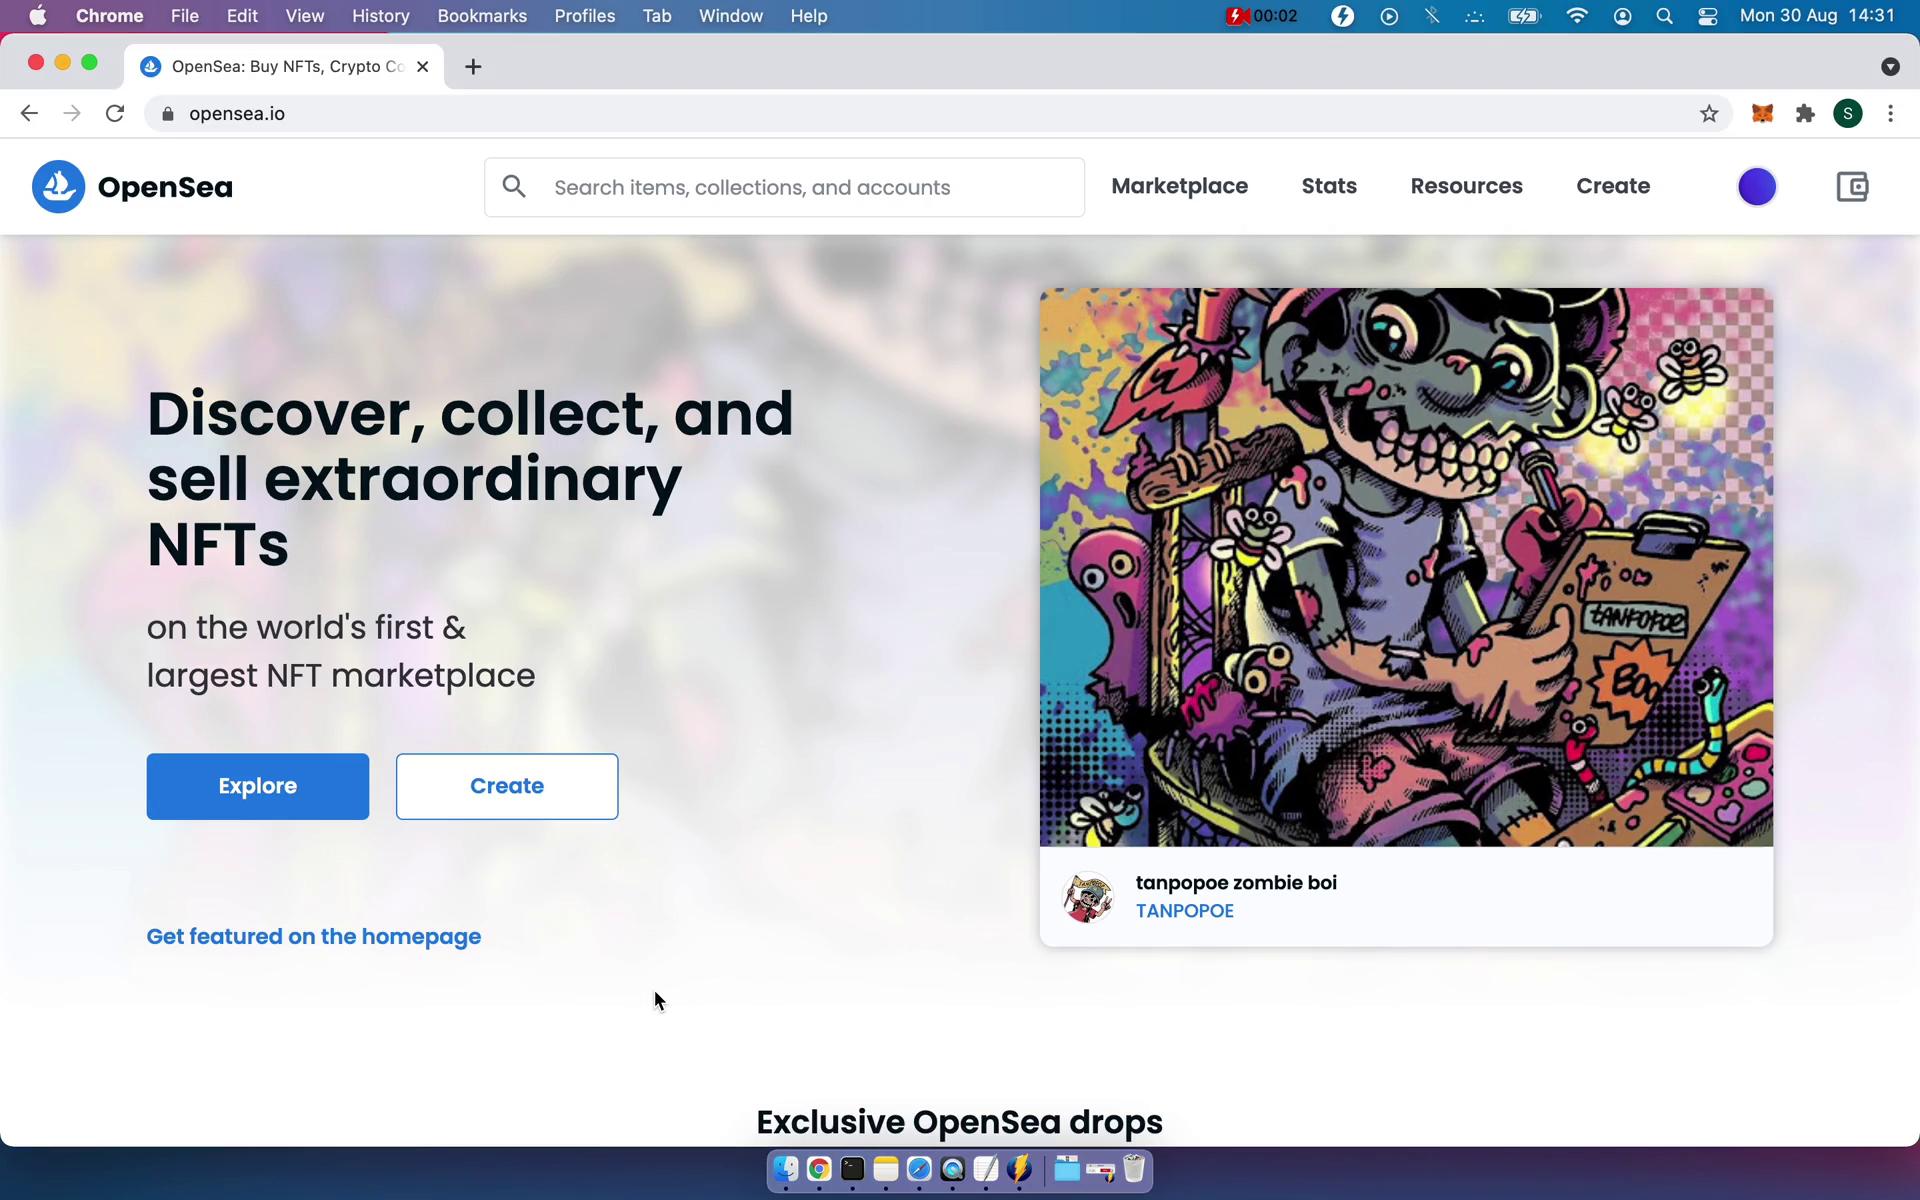Open Get featured on the homepage link
The height and width of the screenshot is (1200, 1920).
pos(312,937)
